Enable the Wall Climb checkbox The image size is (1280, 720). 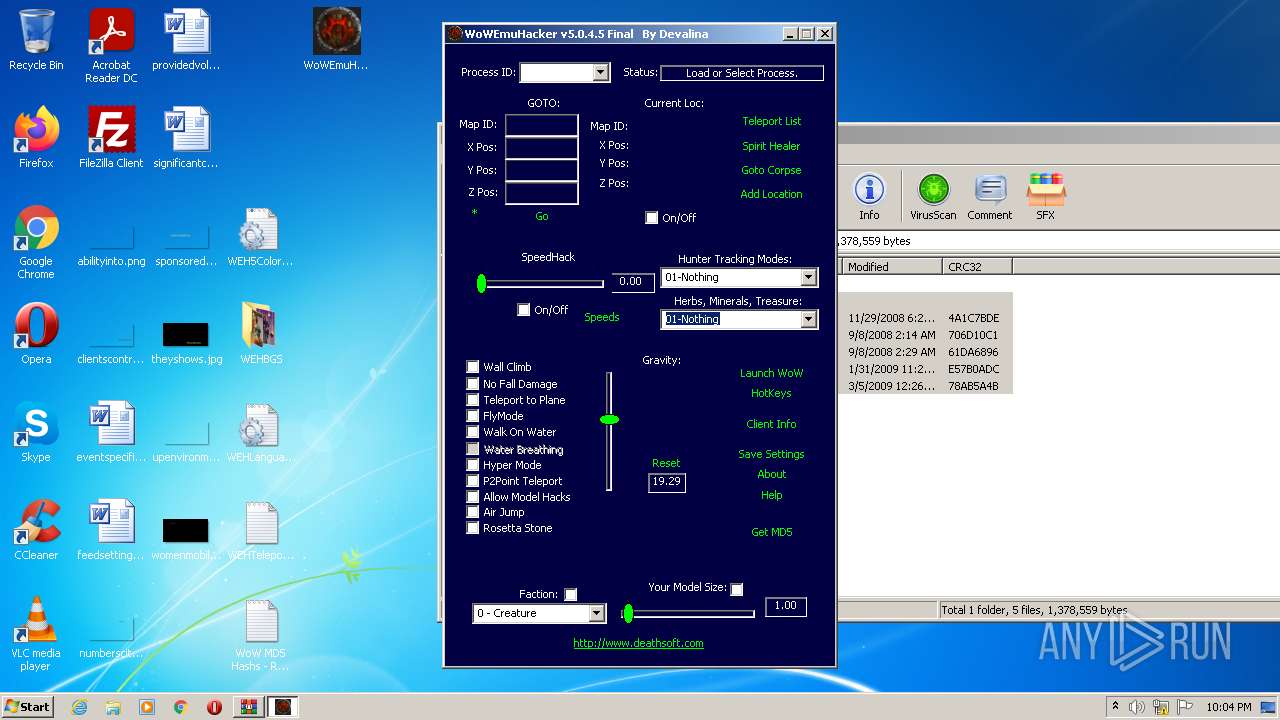click(473, 367)
